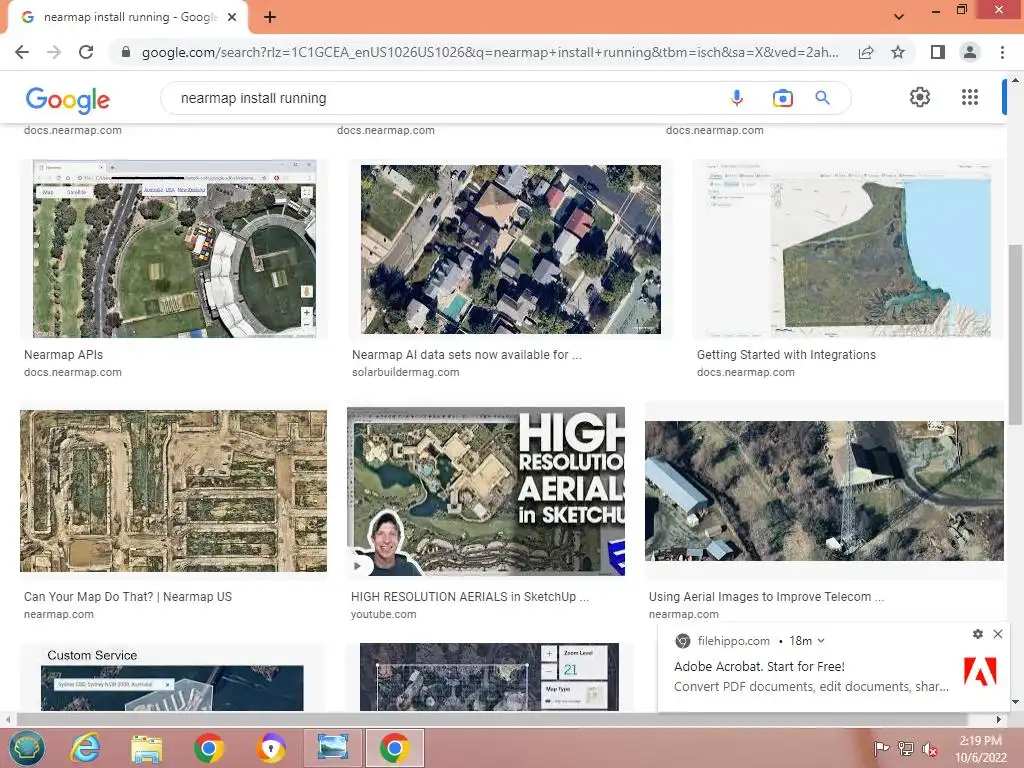The image size is (1024, 768).
Task: Open the network tray icon
Action: pyautogui.click(x=906, y=749)
